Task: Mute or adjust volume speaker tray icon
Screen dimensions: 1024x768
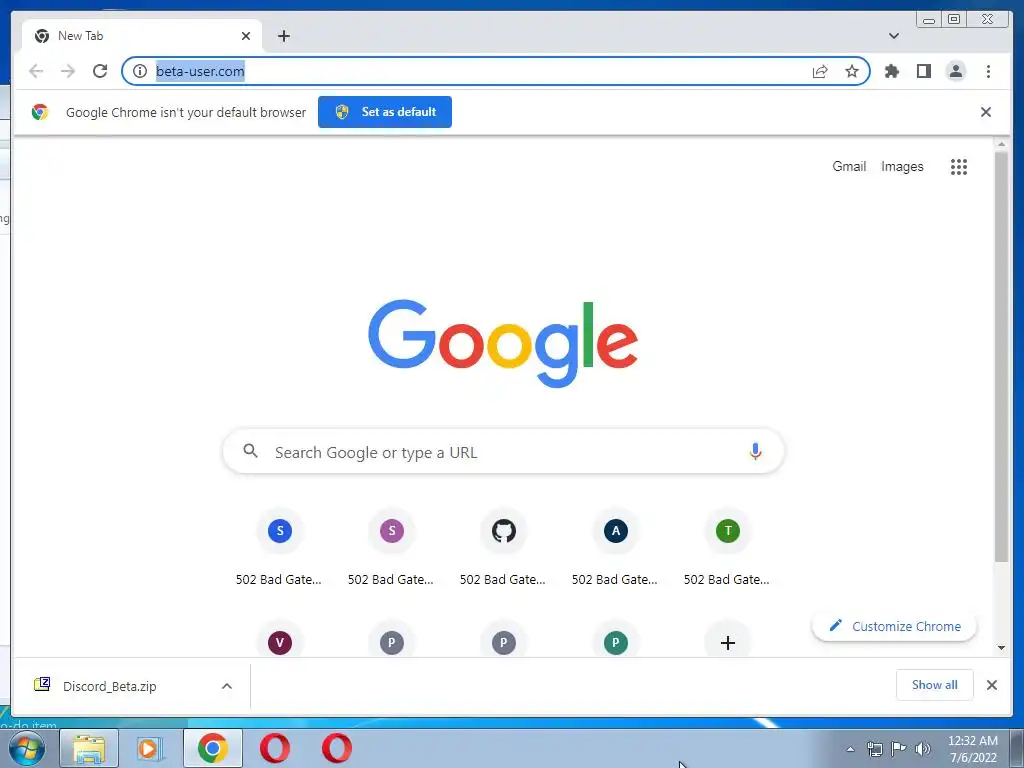Action: 923,748
